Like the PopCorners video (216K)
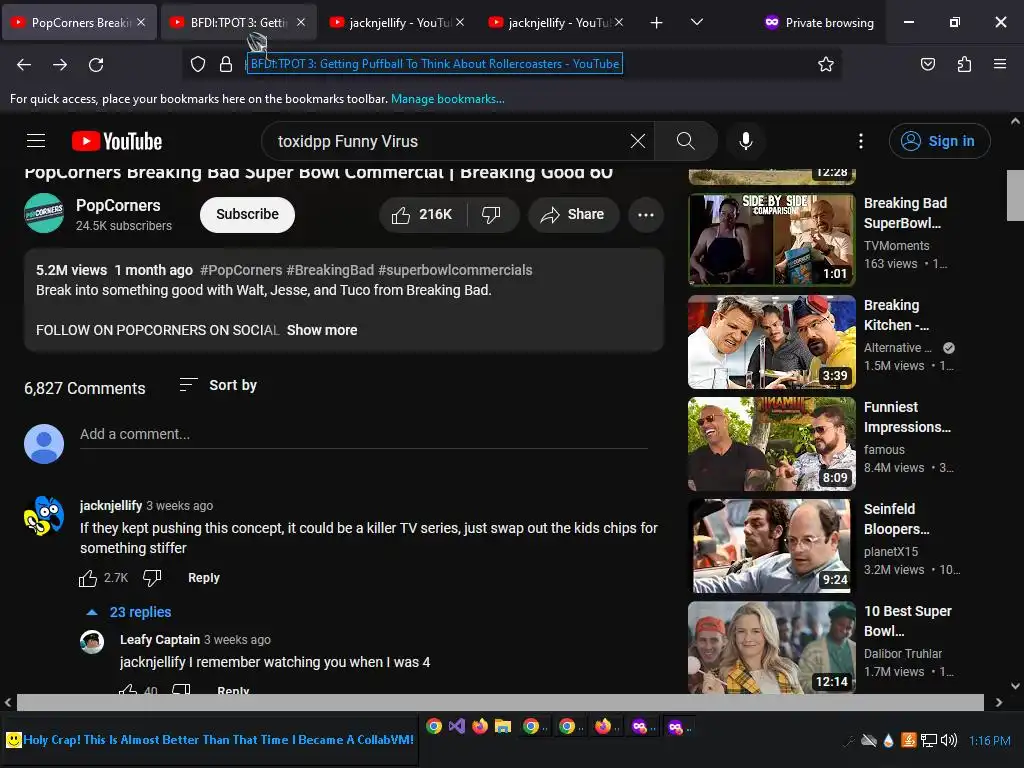This screenshot has width=1024, height=768. tap(423, 215)
